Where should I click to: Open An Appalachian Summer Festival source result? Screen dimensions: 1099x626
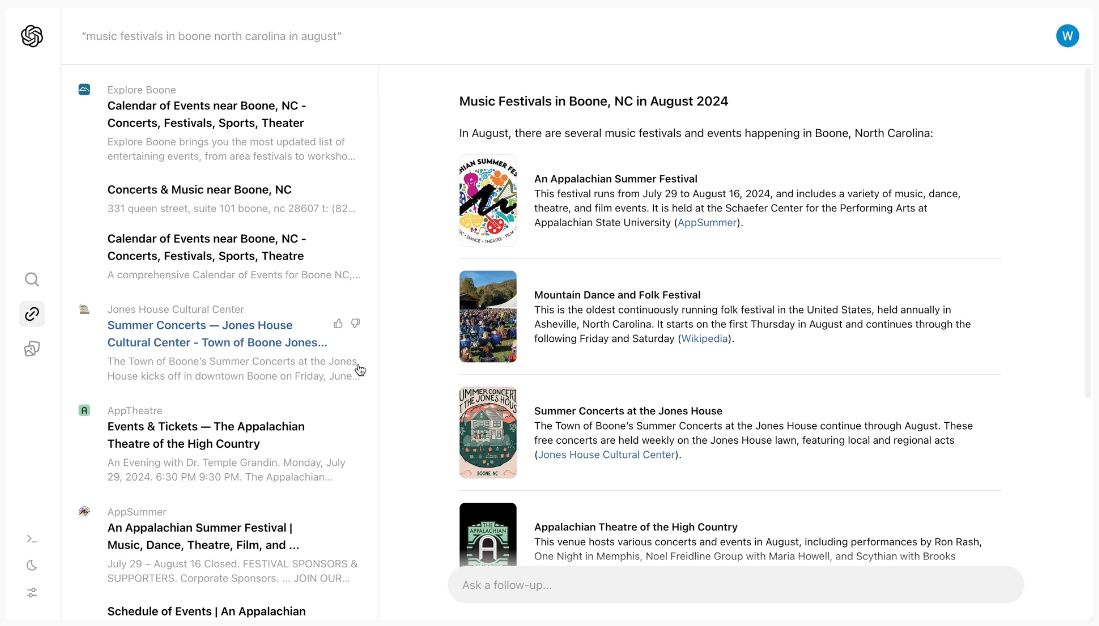(x=203, y=536)
